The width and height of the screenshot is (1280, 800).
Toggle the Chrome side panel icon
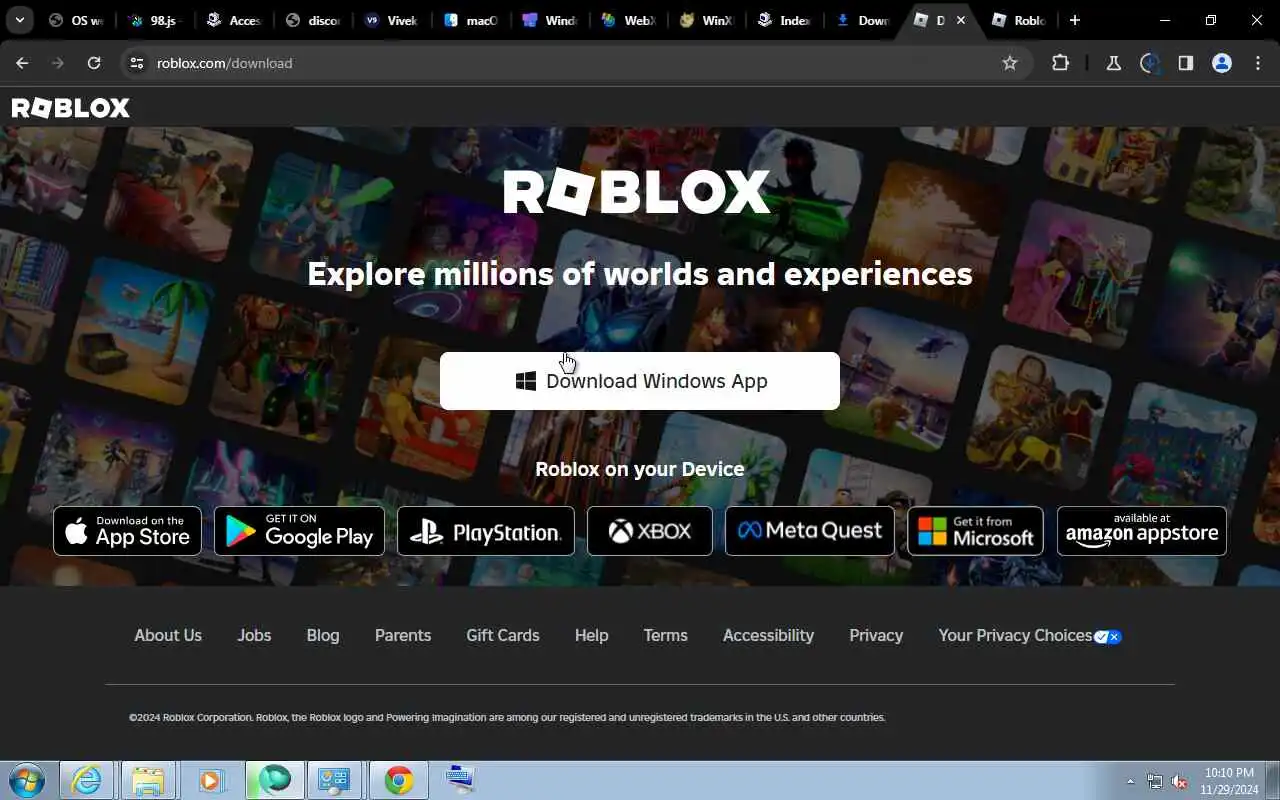(1186, 63)
